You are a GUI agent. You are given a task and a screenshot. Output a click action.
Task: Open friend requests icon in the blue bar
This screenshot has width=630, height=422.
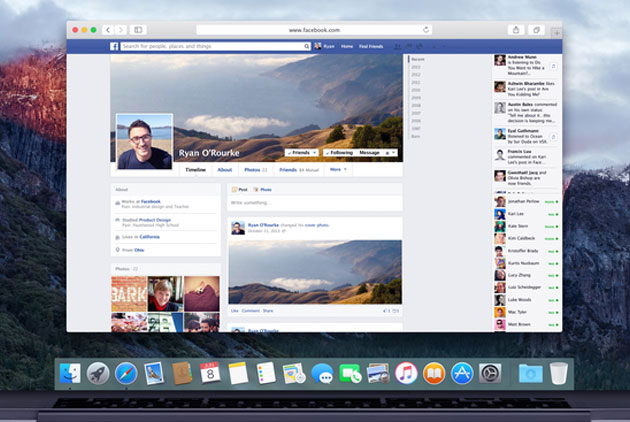pyautogui.click(x=397, y=47)
